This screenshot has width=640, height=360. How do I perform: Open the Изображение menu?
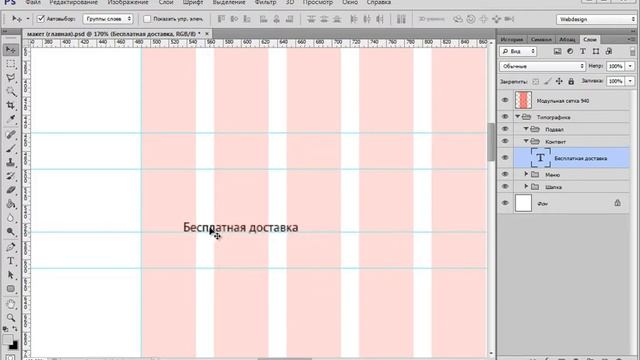(128, 2)
